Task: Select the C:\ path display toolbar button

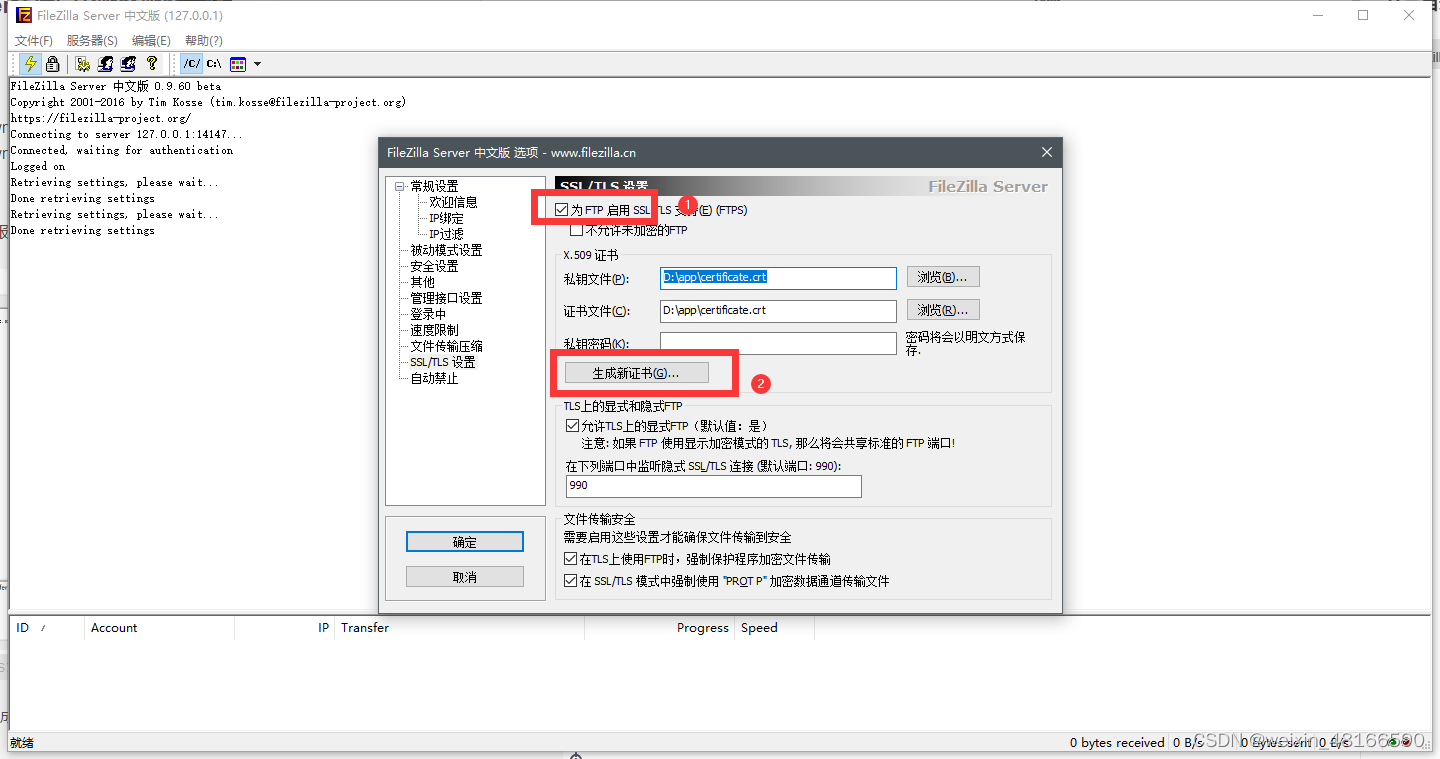Action: pyautogui.click(x=214, y=64)
